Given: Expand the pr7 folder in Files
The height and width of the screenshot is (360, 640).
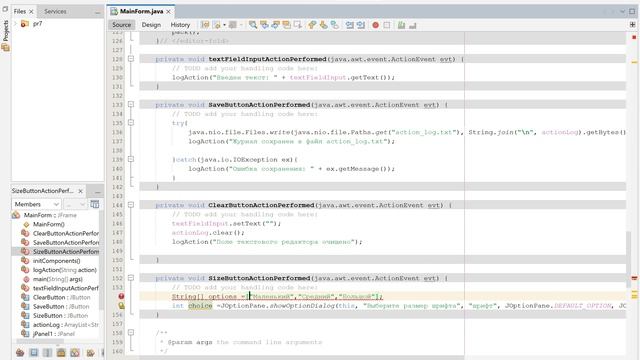Looking at the screenshot, I should point(16,24).
